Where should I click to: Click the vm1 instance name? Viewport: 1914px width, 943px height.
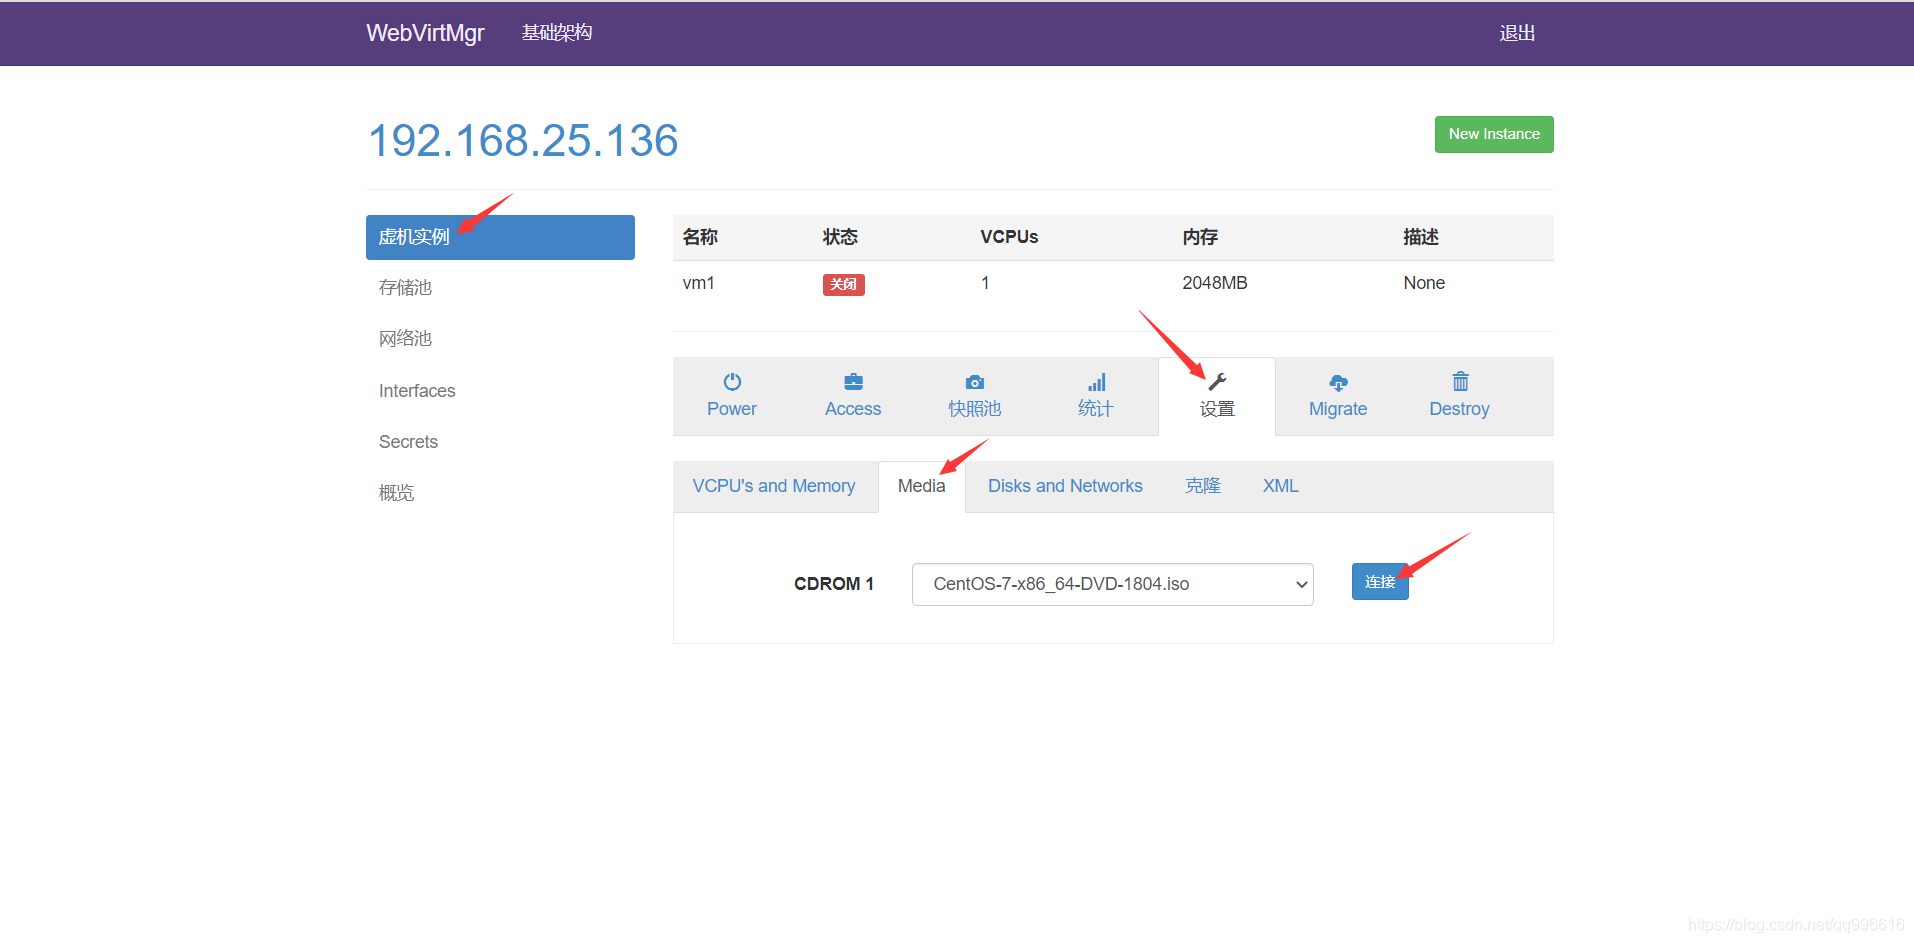(x=699, y=283)
